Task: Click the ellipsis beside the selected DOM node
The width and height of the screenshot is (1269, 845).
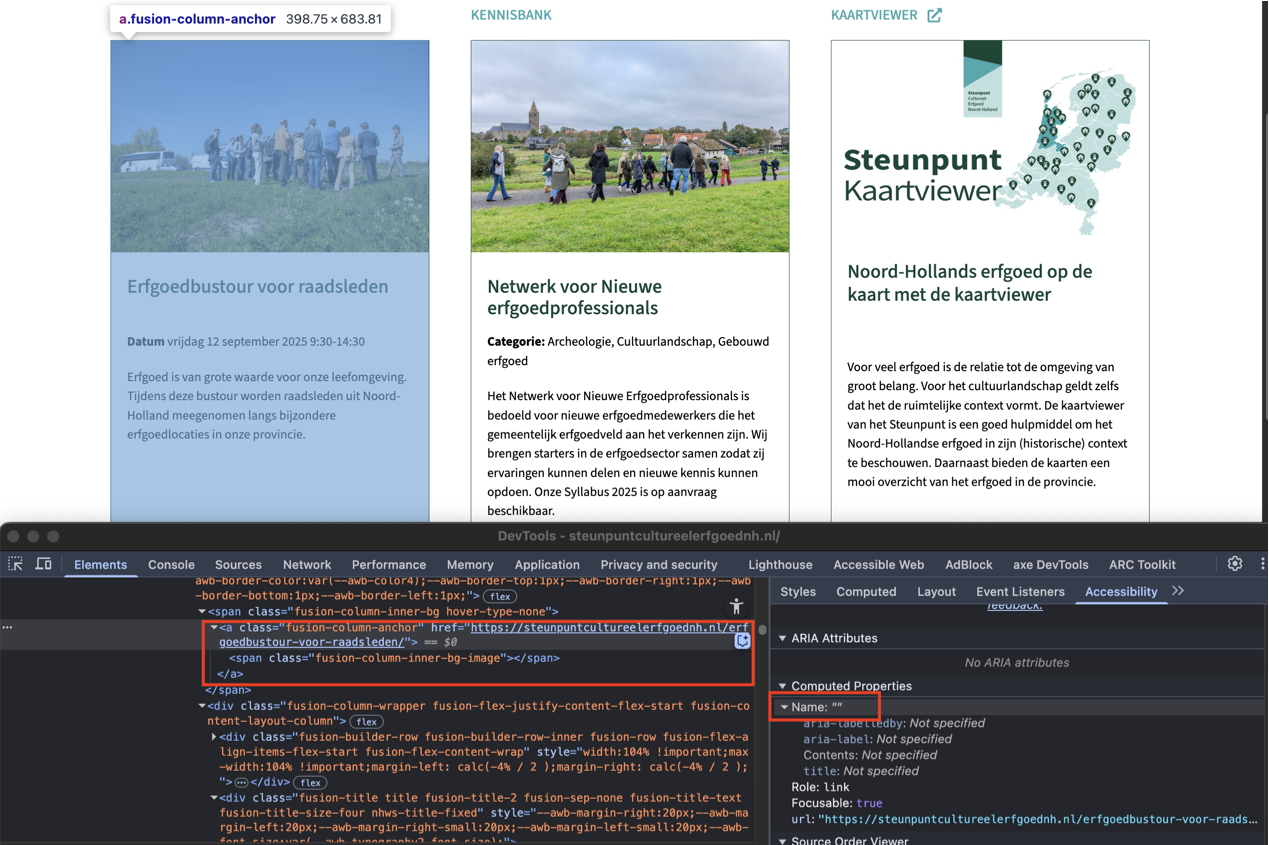Action: click(8, 627)
